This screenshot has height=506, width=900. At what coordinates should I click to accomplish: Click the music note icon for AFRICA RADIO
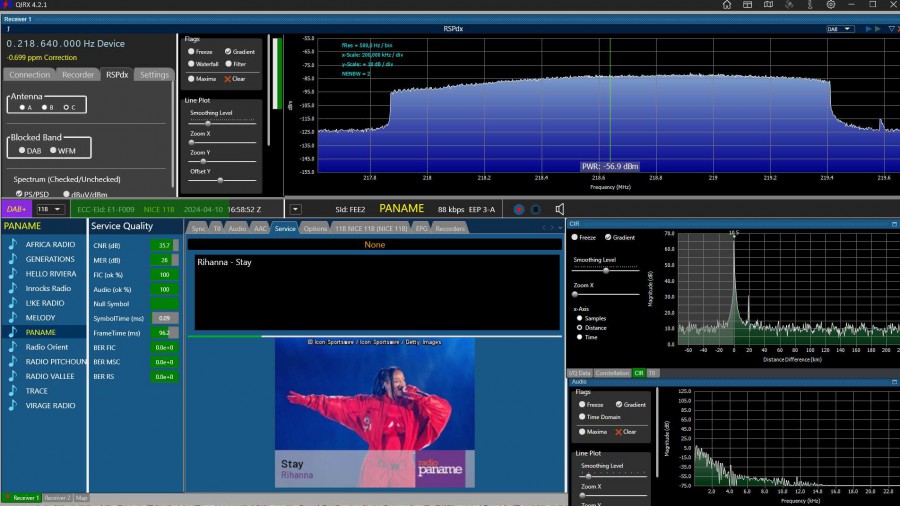[13, 244]
